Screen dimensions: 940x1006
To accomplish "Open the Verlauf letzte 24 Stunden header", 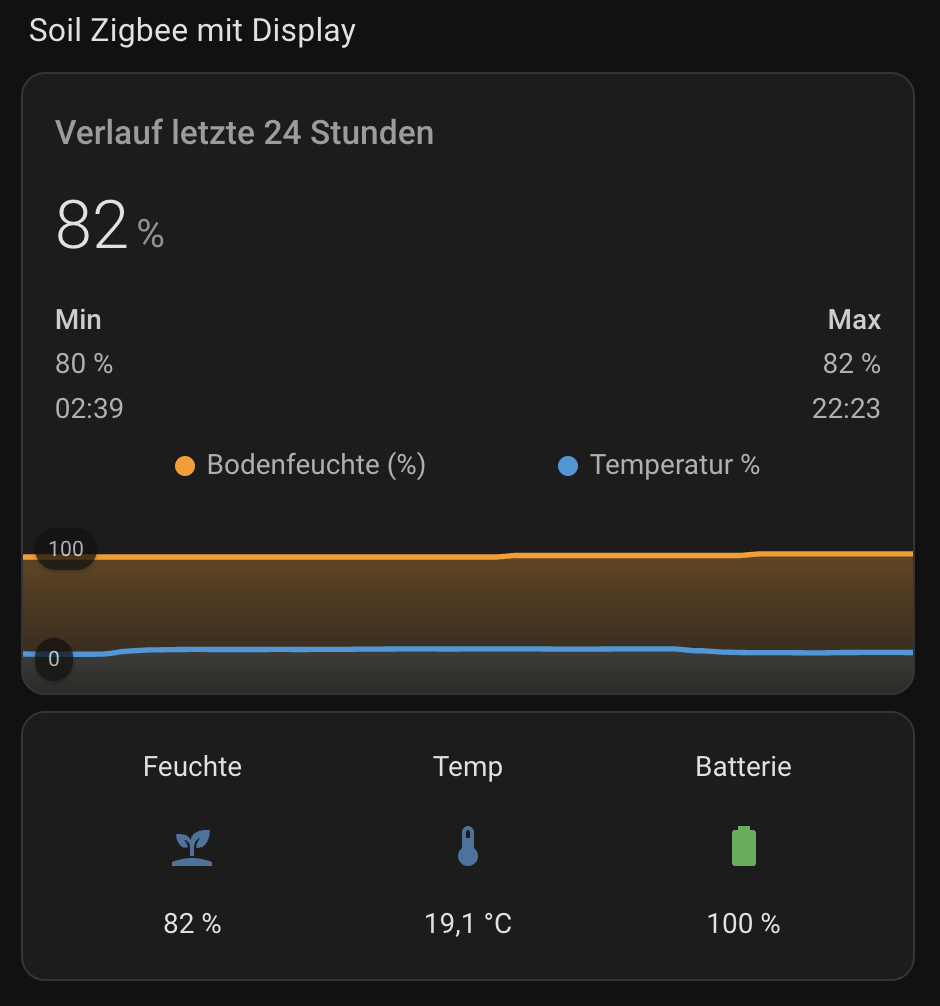I will coord(245,133).
